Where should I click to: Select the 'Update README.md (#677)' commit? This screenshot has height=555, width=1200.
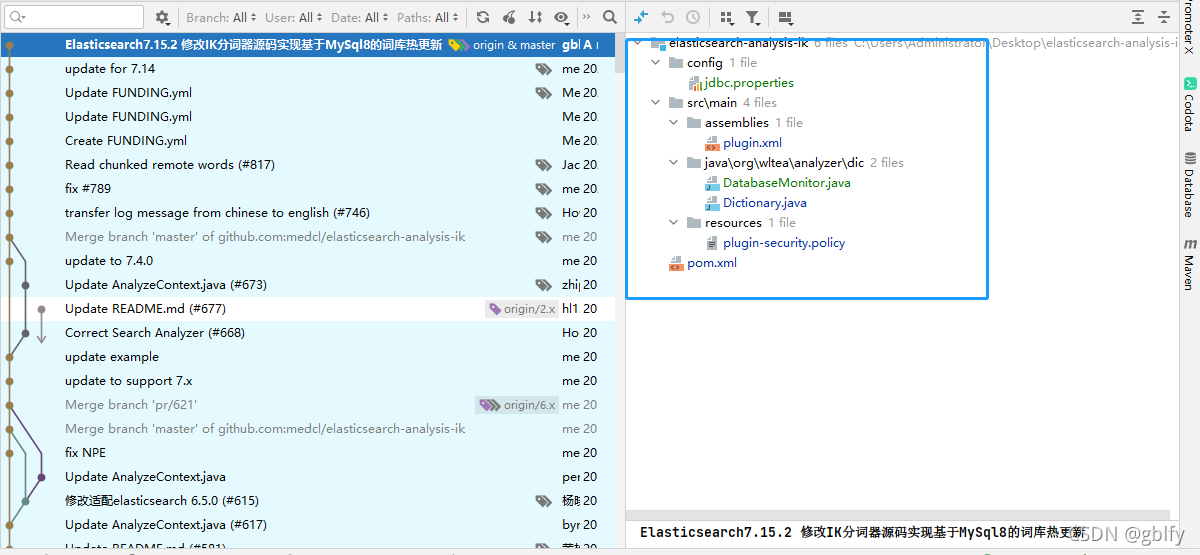[x=308, y=309]
